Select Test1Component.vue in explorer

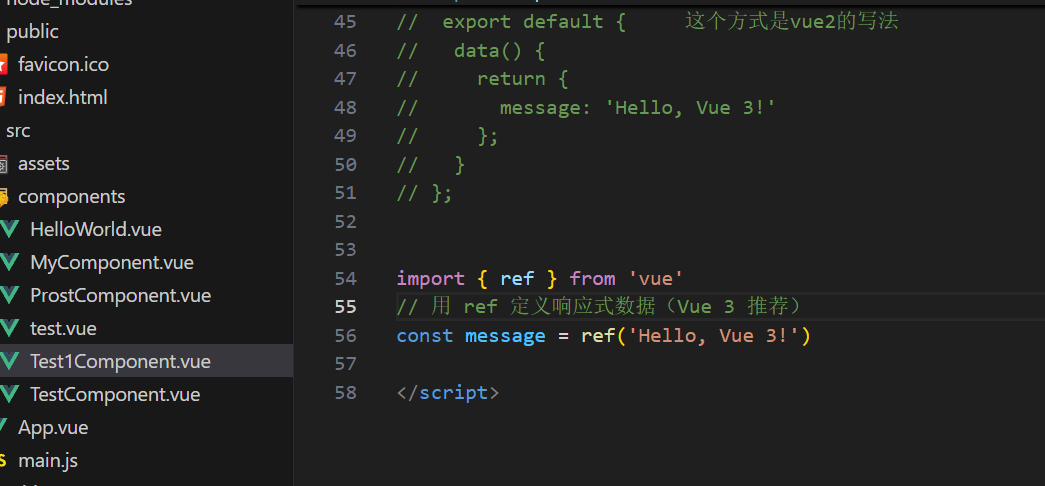click(120, 361)
